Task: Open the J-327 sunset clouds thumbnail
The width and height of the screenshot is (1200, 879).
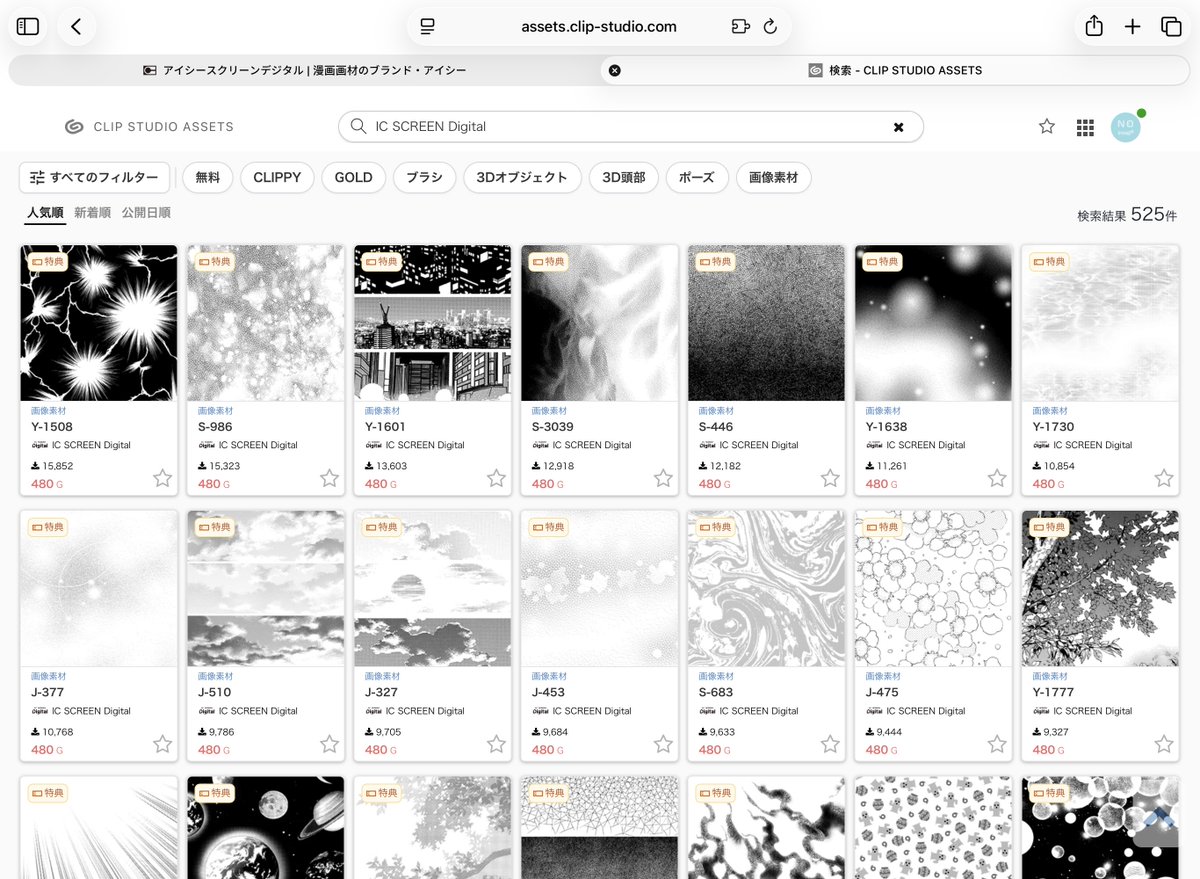Action: 433,589
